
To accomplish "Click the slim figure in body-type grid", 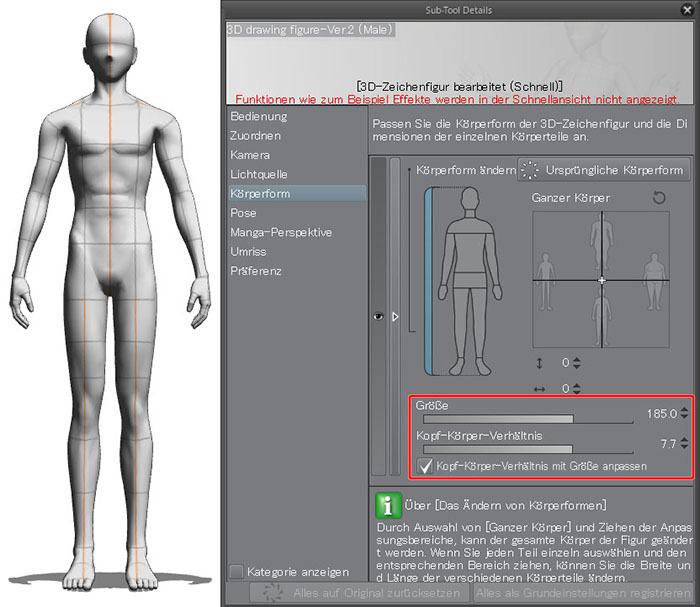I will coord(545,282).
